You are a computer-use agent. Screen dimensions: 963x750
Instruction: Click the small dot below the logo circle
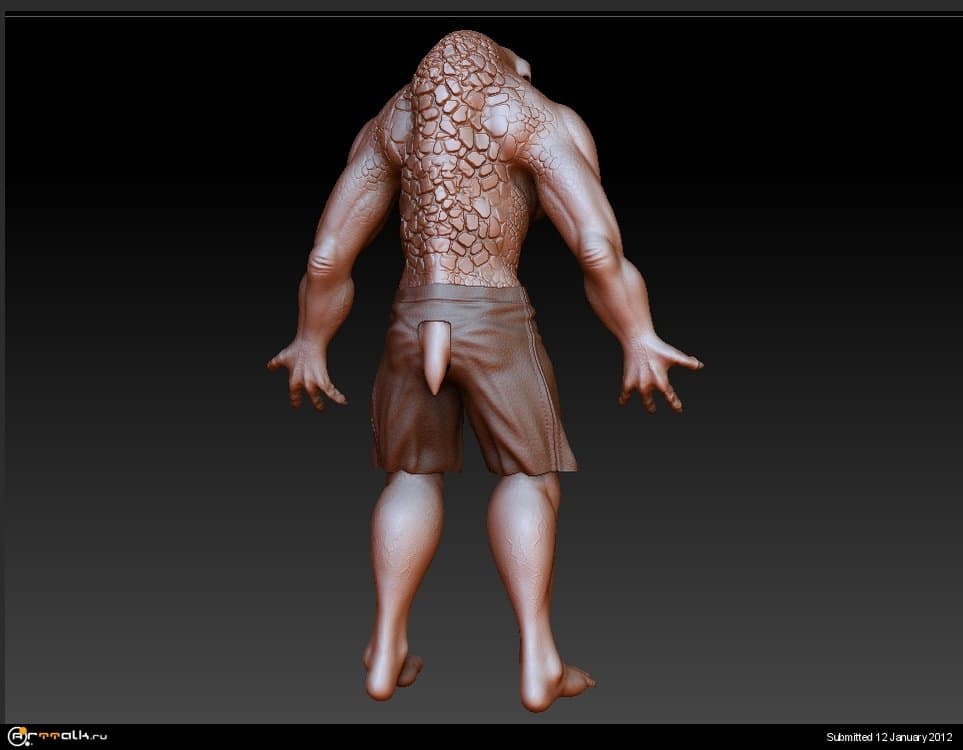27,743
